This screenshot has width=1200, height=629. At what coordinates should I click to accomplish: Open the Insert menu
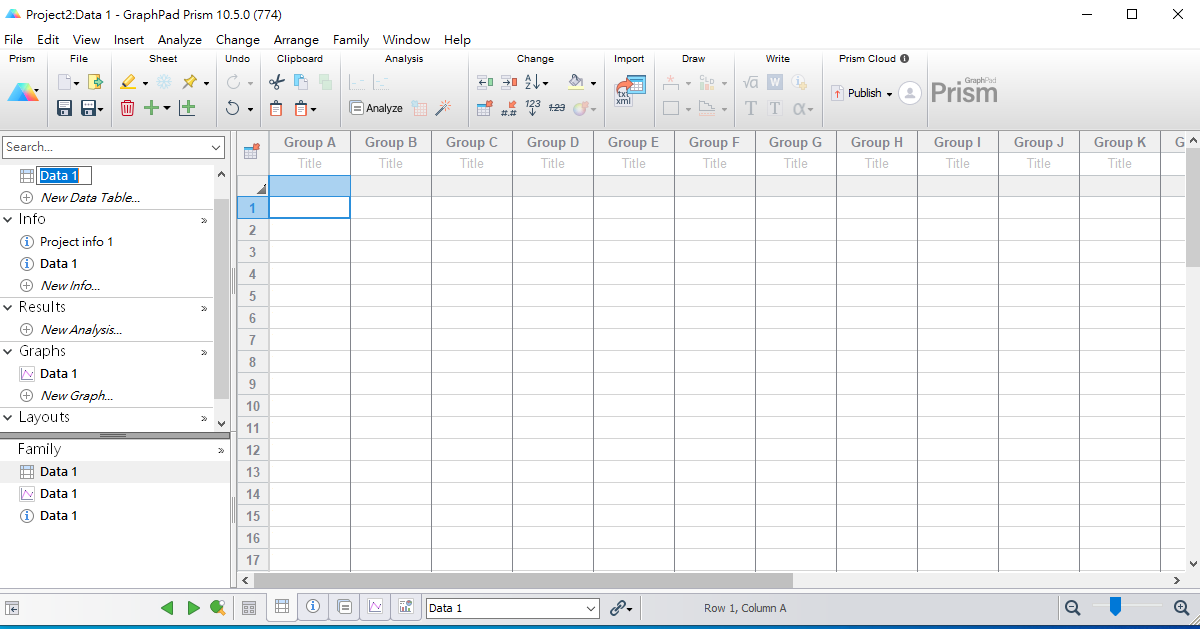129,40
